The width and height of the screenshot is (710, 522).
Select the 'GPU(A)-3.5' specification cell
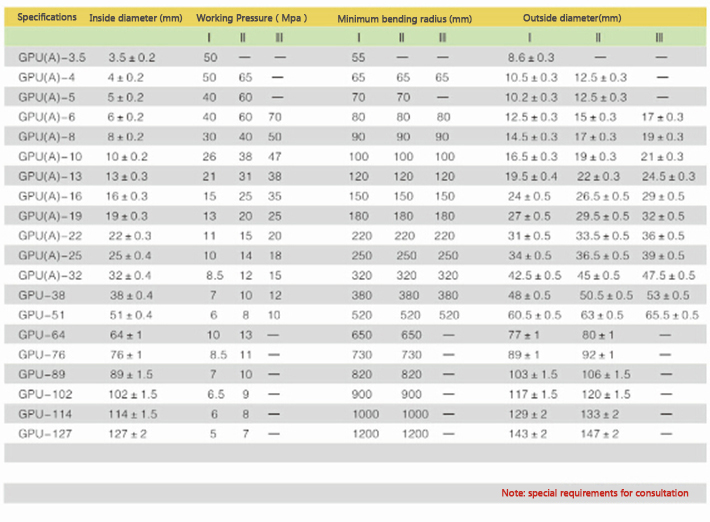tap(52, 57)
